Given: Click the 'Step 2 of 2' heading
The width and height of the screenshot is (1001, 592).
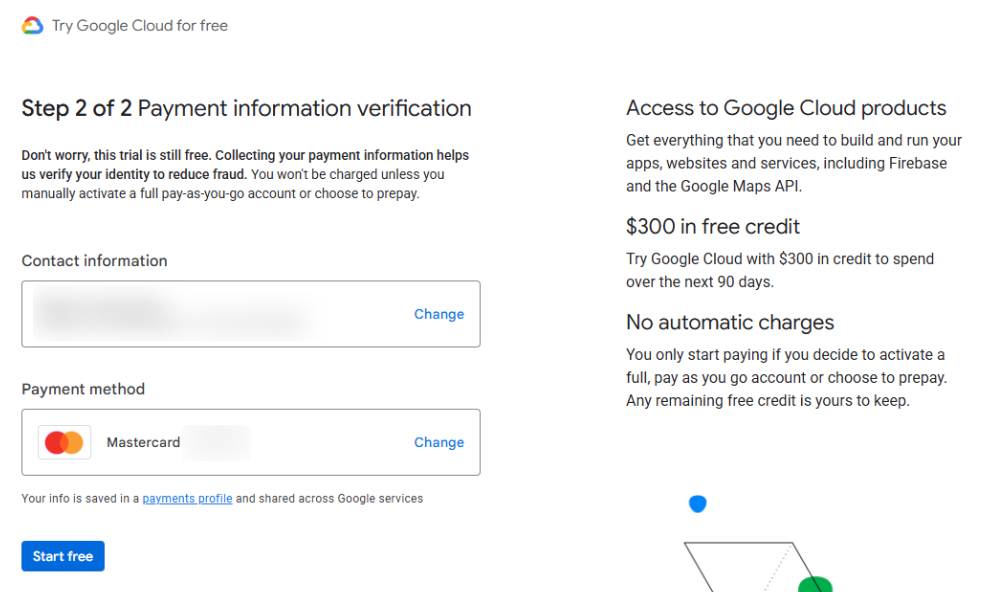Looking at the screenshot, I should point(76,108).
